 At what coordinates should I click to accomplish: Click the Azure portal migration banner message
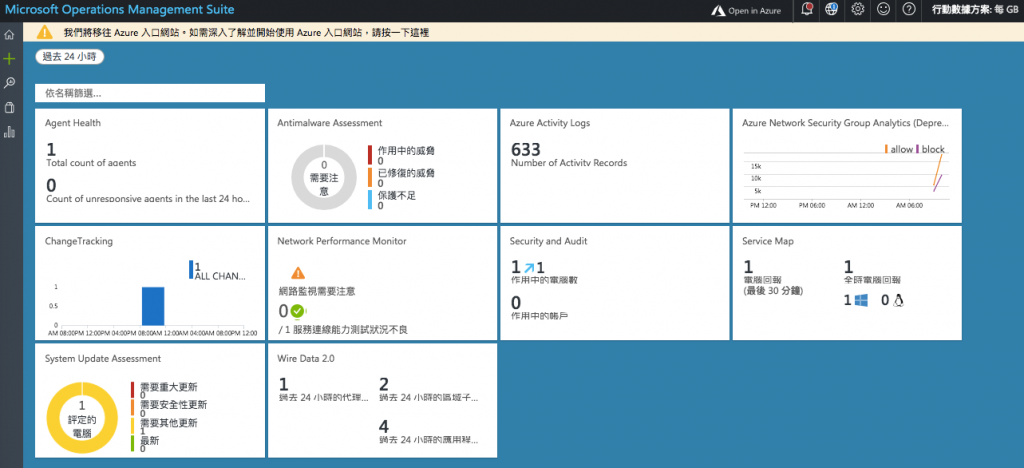point(246,32)
